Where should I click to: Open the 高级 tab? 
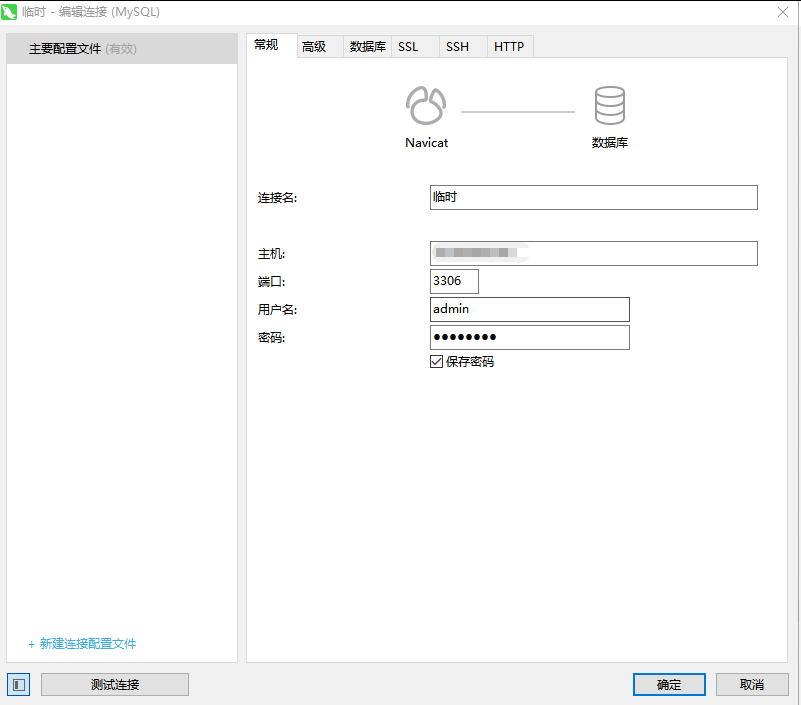coord(320,46)
